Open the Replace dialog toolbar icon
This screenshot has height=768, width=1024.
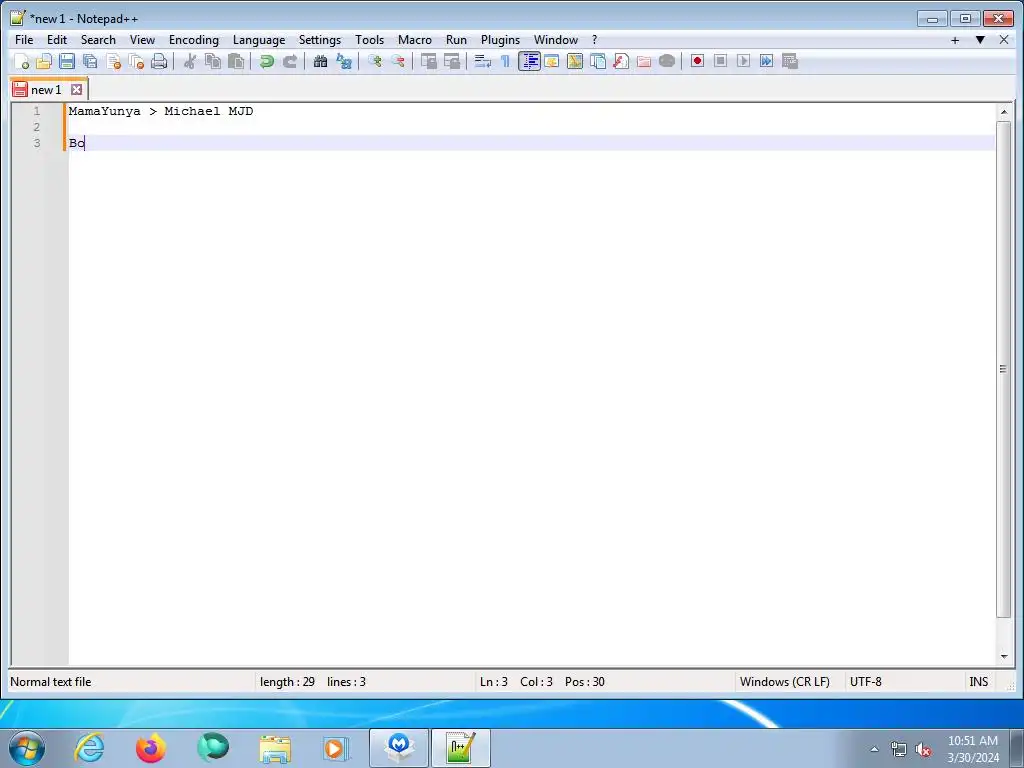click(x=344, y=61)
